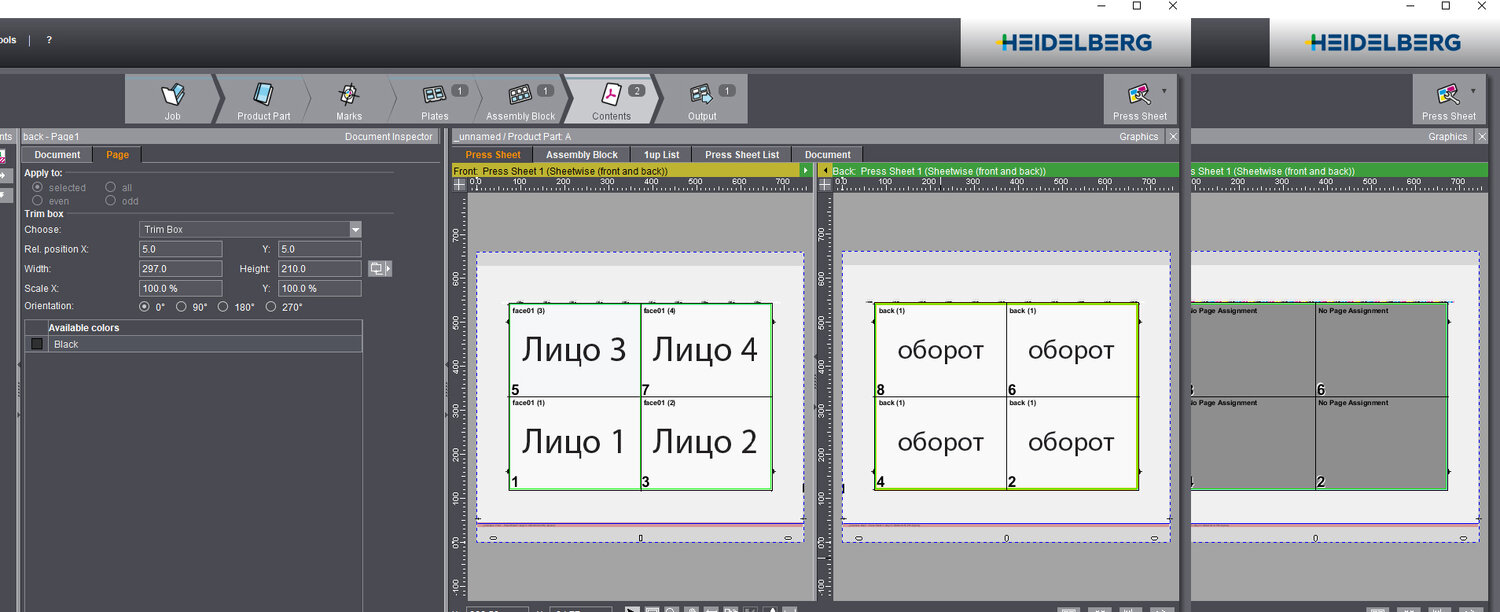Click arrow at end of Front sheet header
Screen dimensions: 1500x612
pyautogui.click(x=806, y=171)
